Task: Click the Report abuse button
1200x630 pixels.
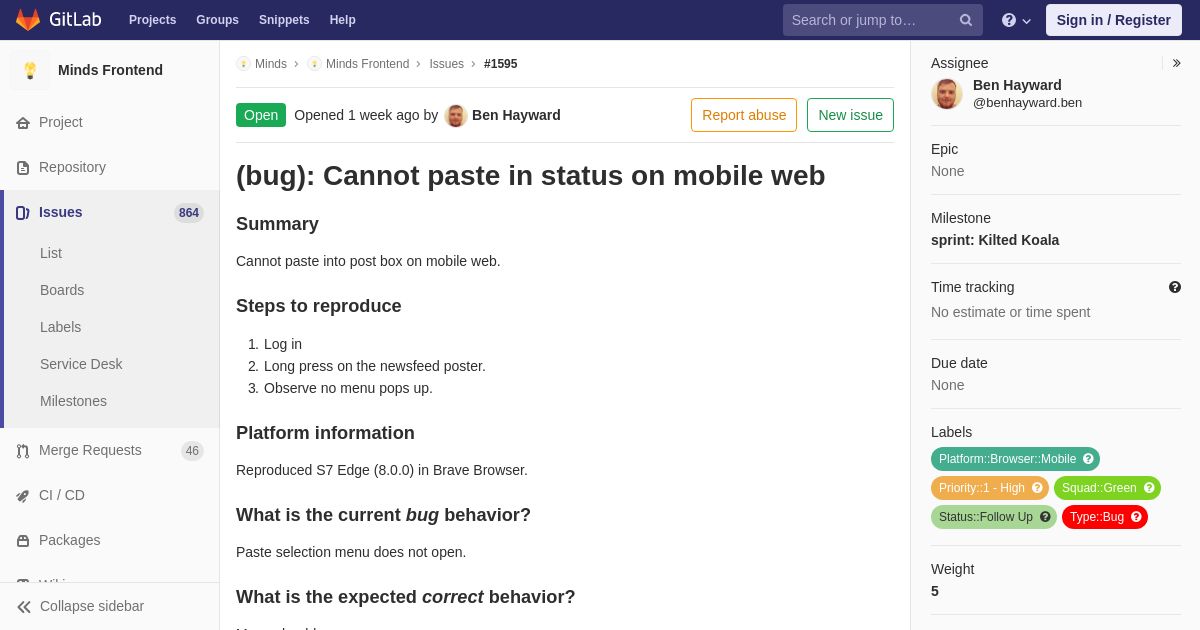Action: click(744, 115)
